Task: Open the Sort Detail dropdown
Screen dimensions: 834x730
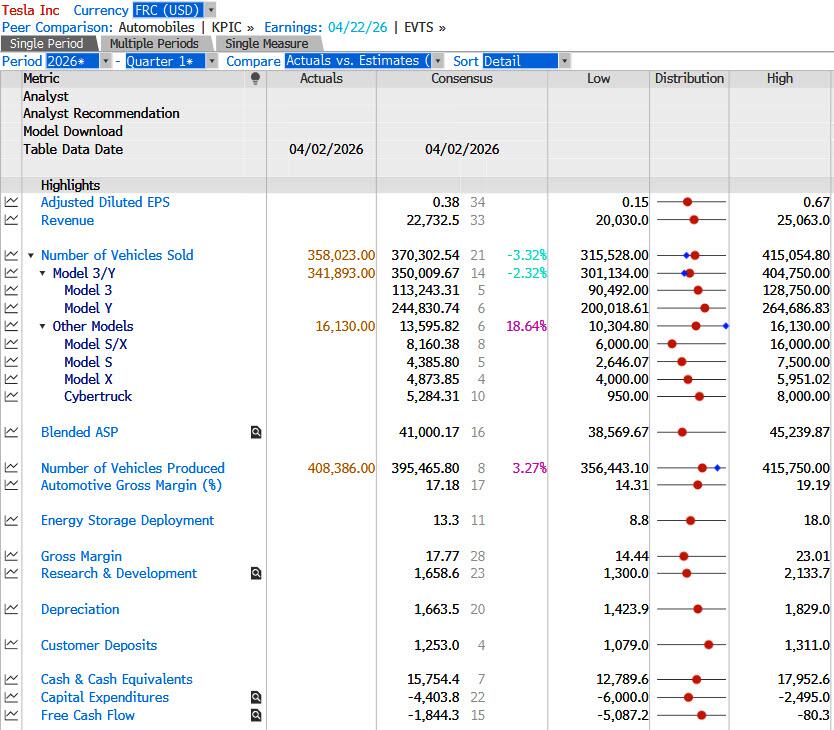Action: click(565, 61)
